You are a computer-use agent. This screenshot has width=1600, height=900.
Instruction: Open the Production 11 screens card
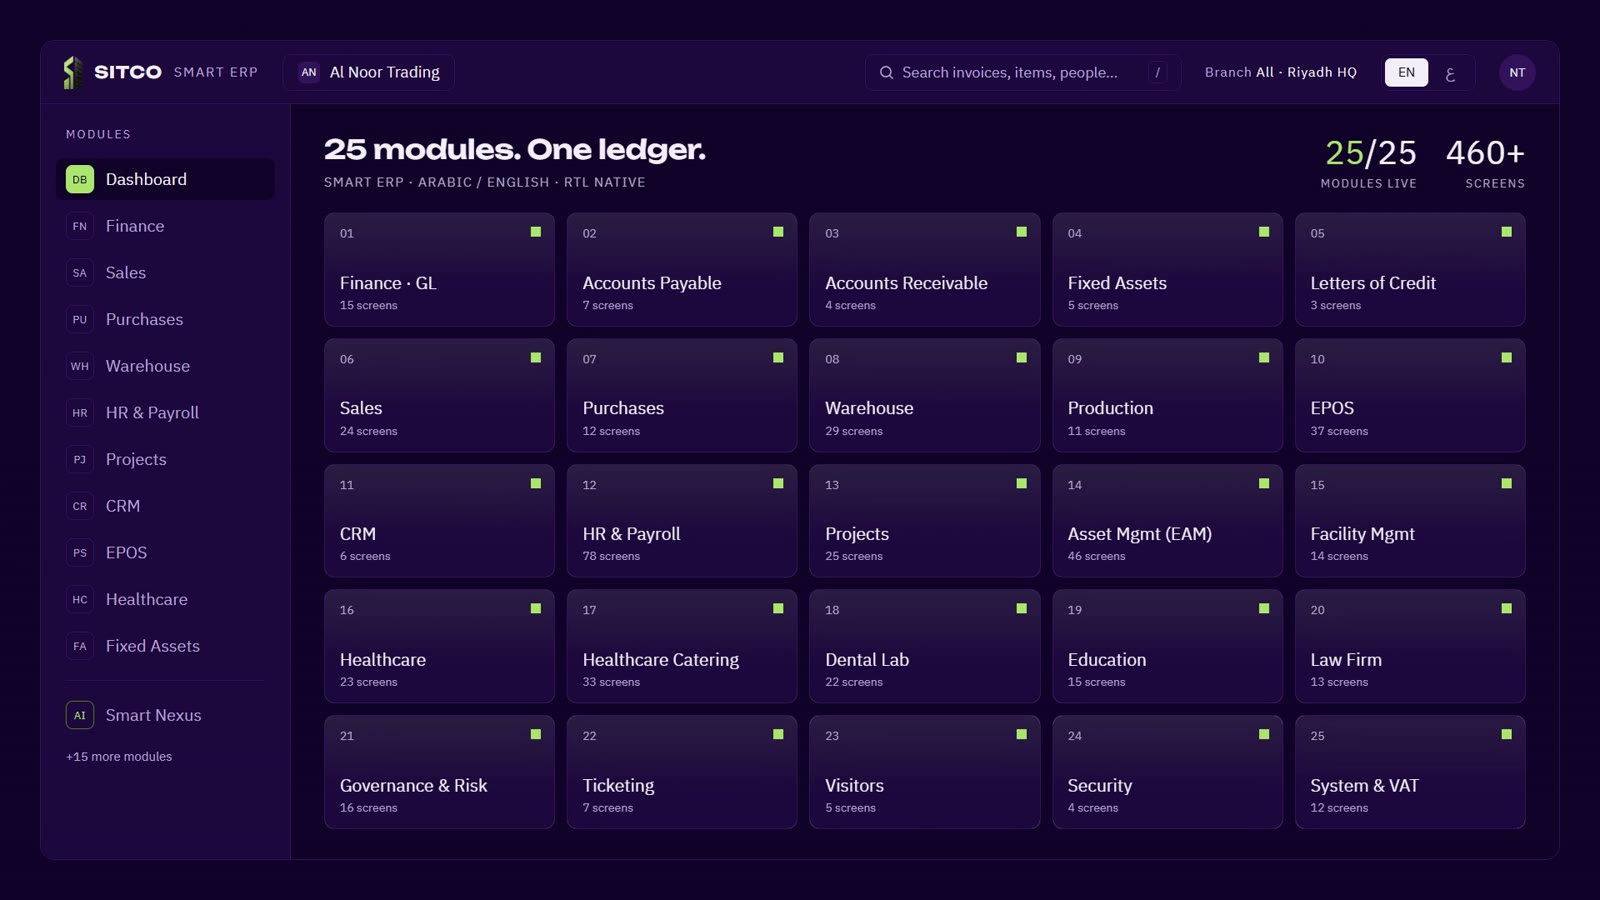[1167, 395]
